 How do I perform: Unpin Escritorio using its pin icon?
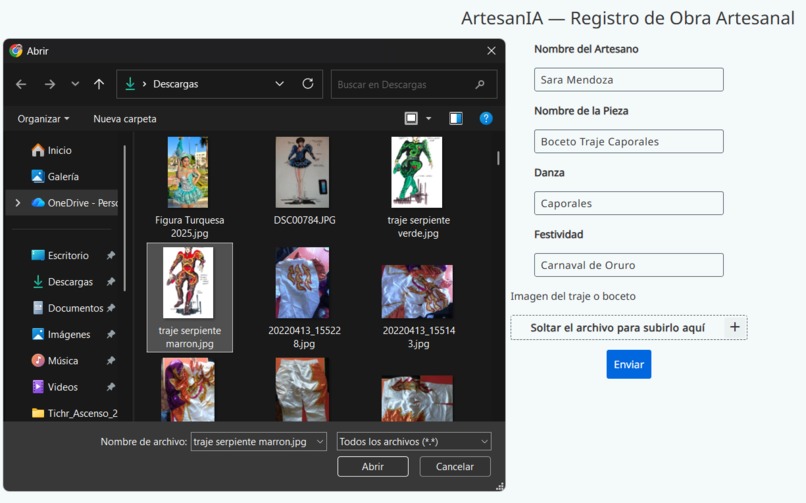click(x=111, y=255)
